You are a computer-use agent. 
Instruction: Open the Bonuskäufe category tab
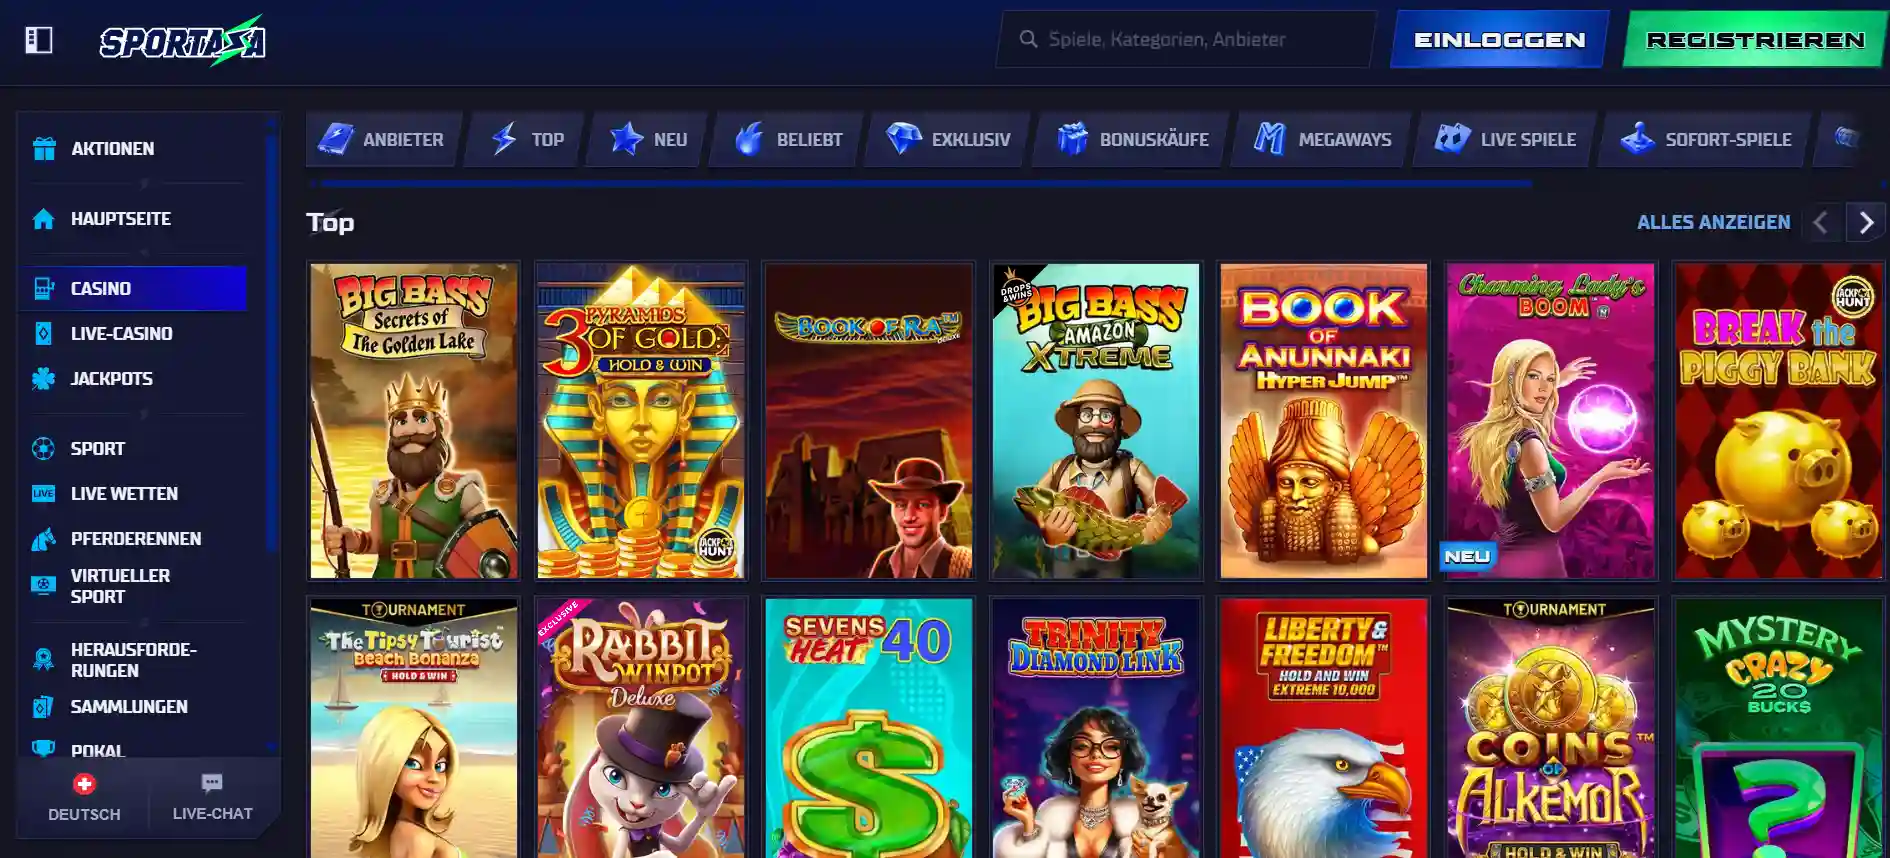point(1132,139)
